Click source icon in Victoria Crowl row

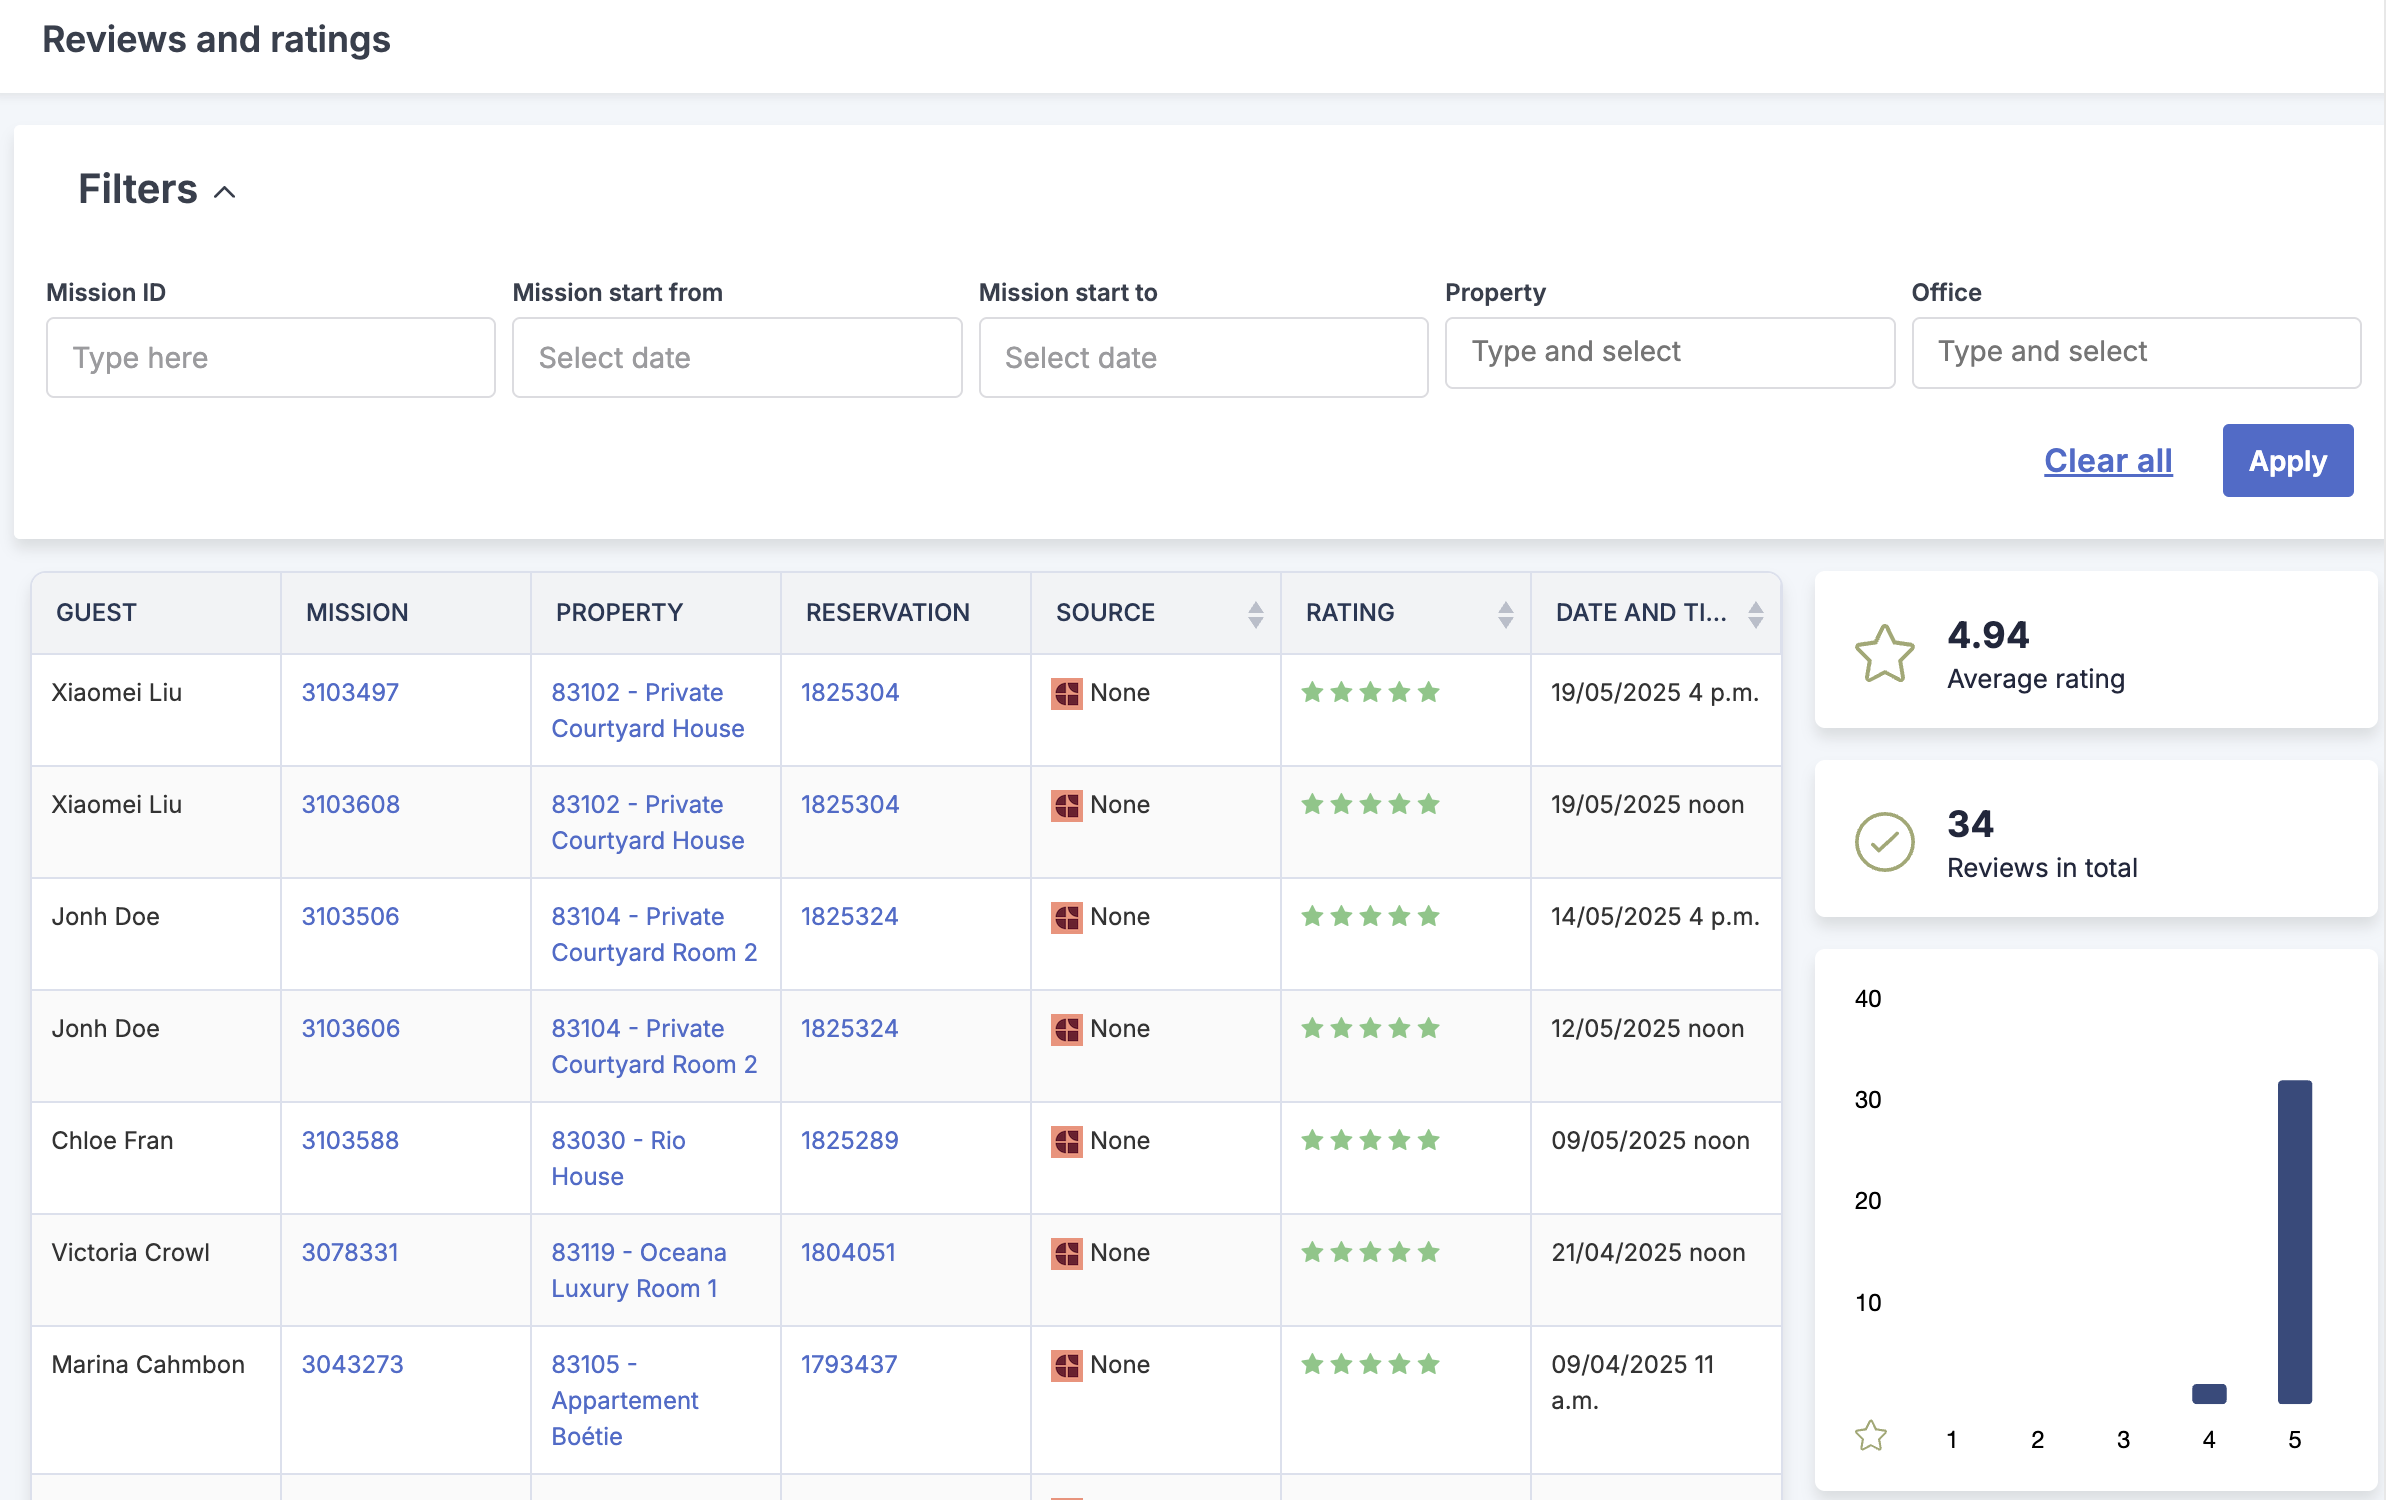tap(1067, 1253)
